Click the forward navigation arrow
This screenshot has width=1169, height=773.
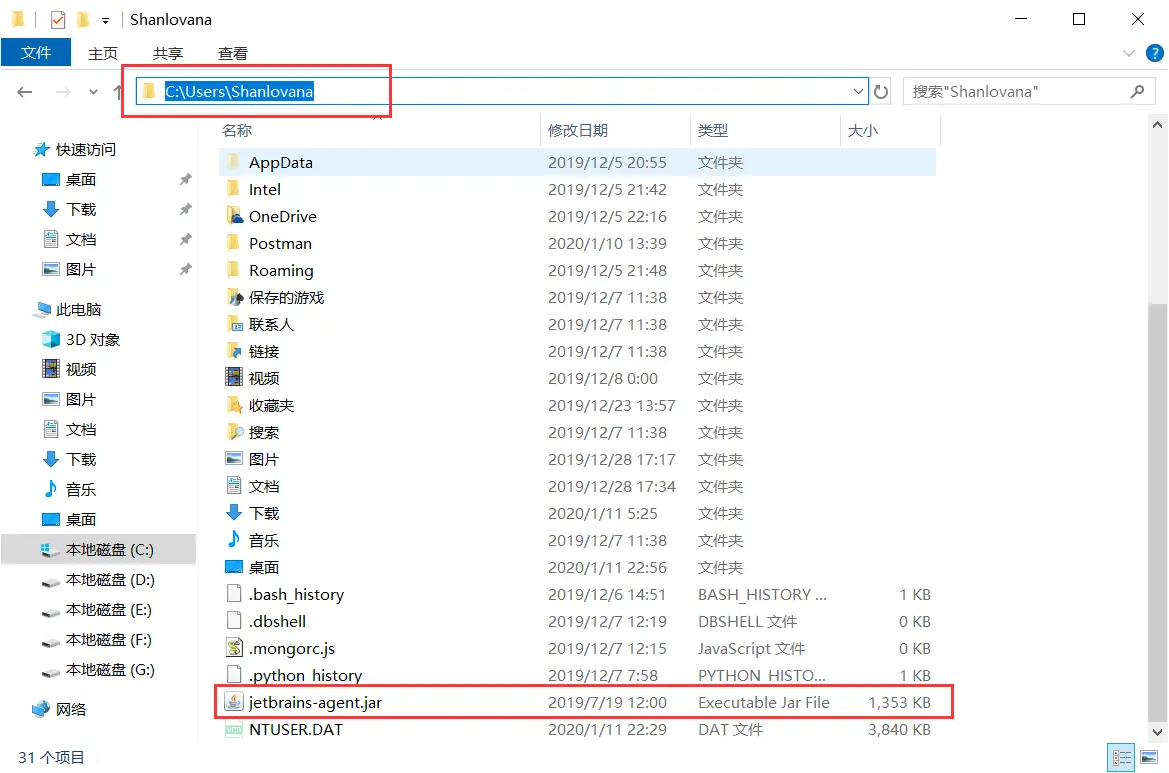pos(63,92)
